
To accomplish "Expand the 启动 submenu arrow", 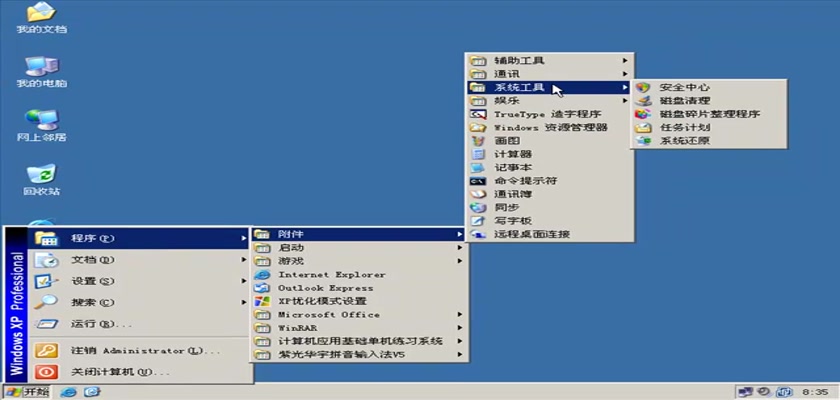I will [460, 248].
